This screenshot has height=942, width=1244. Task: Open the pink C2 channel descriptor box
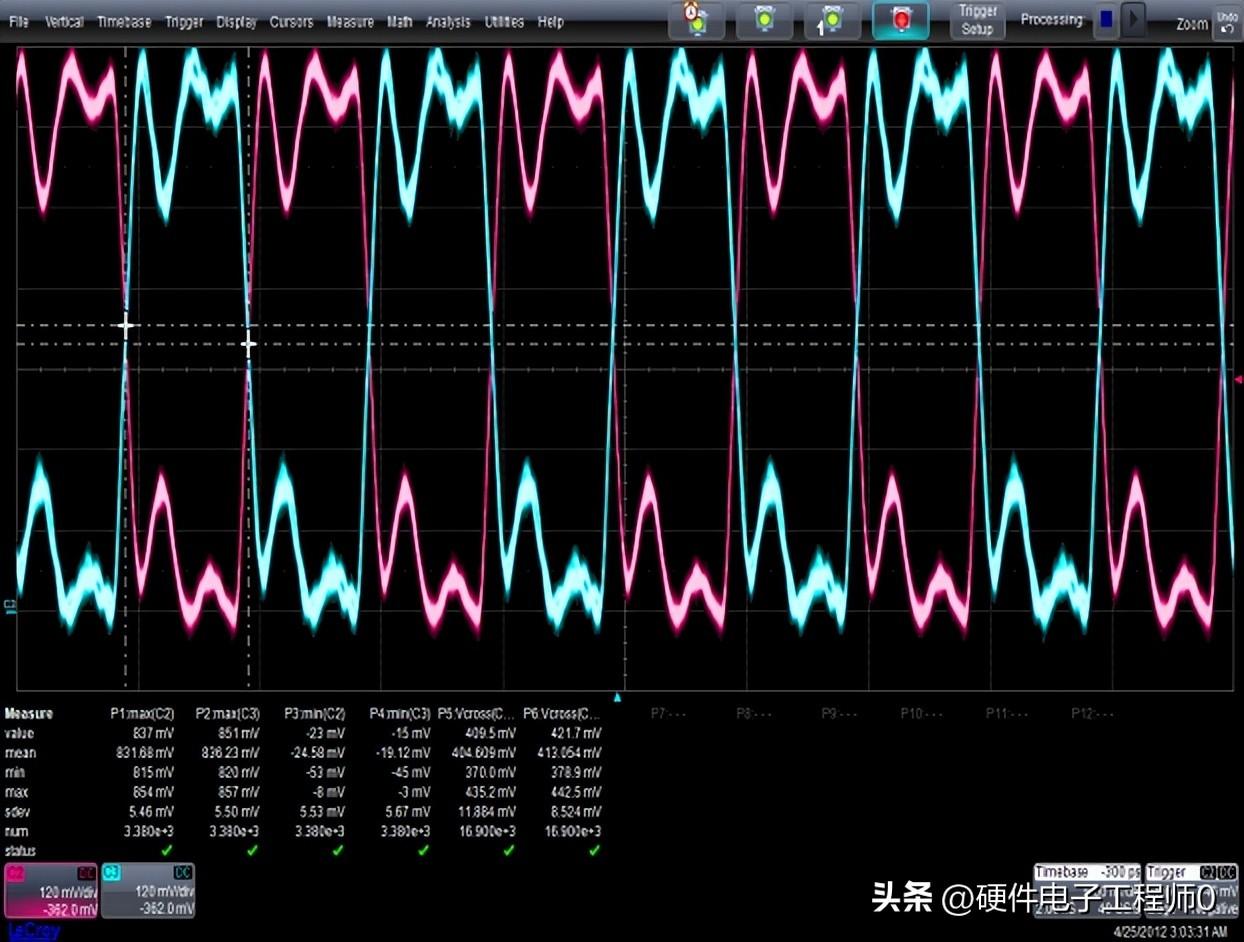click(50, 891)
